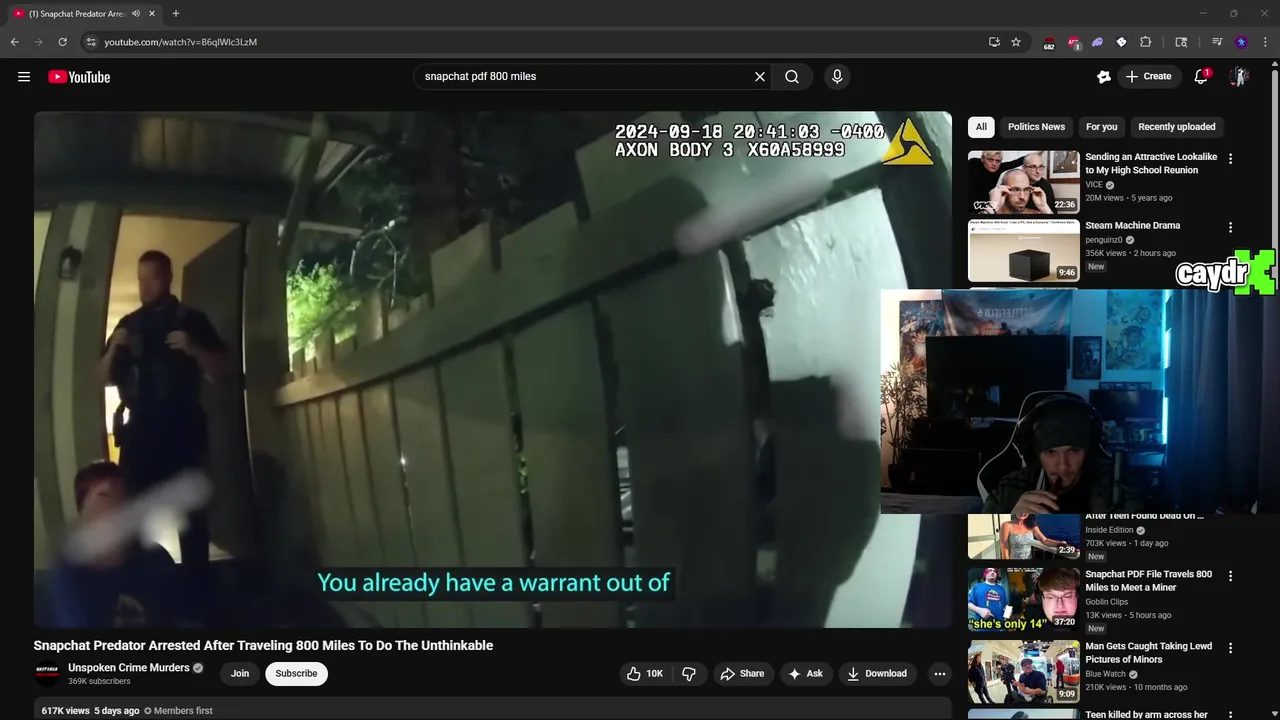This screenshot has height=720, width=1280.
Task: Open the Chrome profile avatar
Action: click(x=1241, y=42)
